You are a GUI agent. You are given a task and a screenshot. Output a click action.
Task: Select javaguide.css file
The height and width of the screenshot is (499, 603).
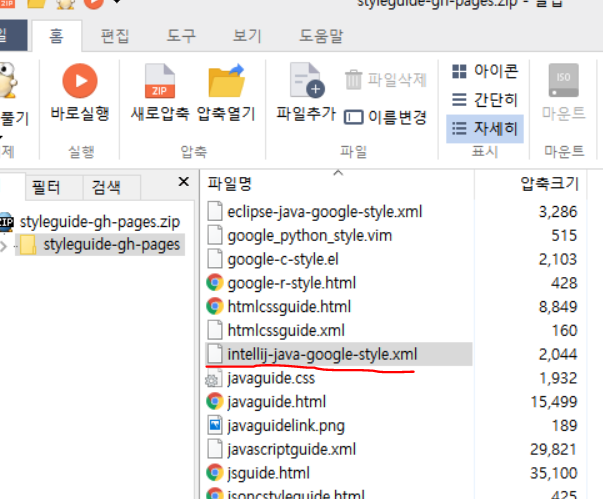pyautogui.click(x=271, y=378)
